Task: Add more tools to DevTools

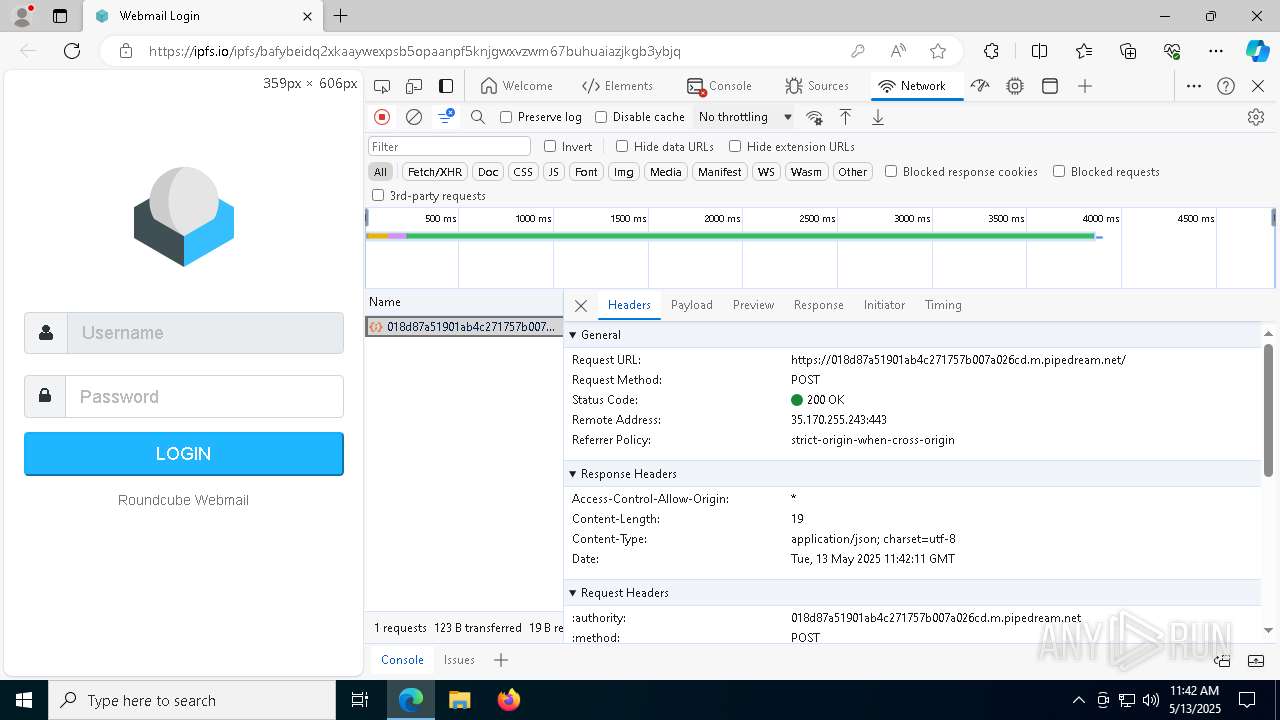Action: tap(1085, 86)
